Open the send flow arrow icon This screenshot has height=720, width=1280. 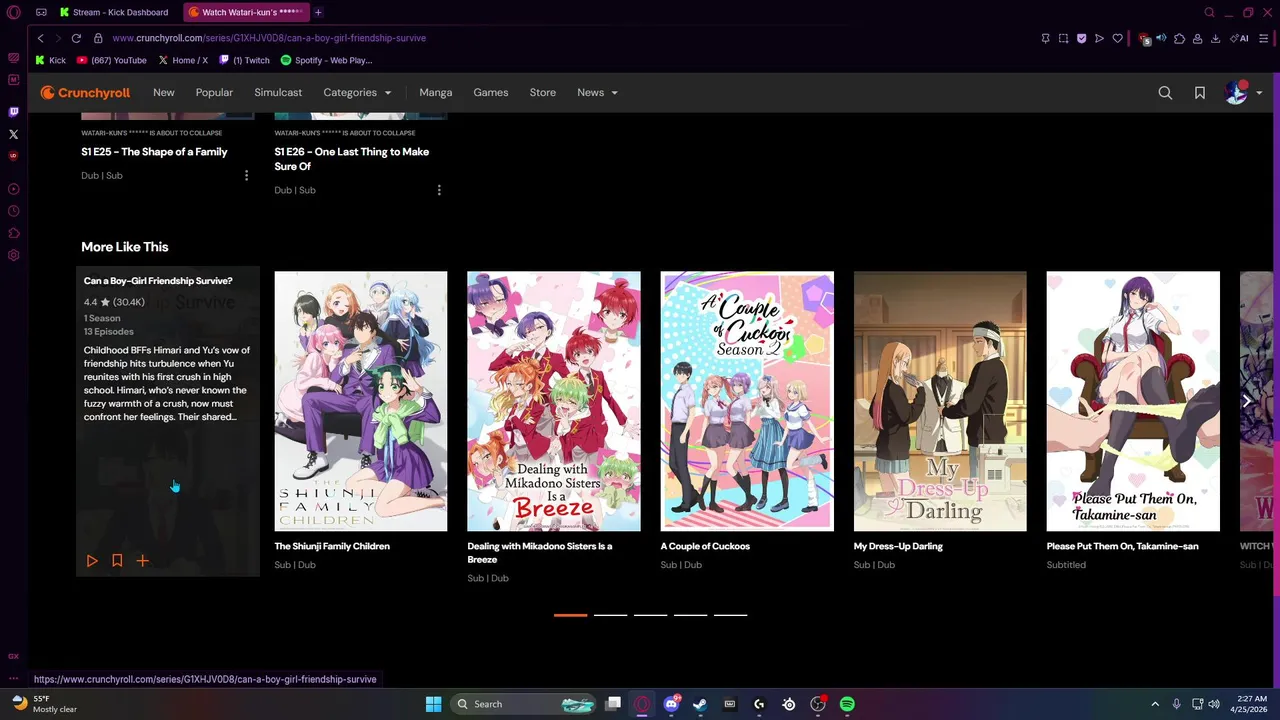click(1099, 38)
